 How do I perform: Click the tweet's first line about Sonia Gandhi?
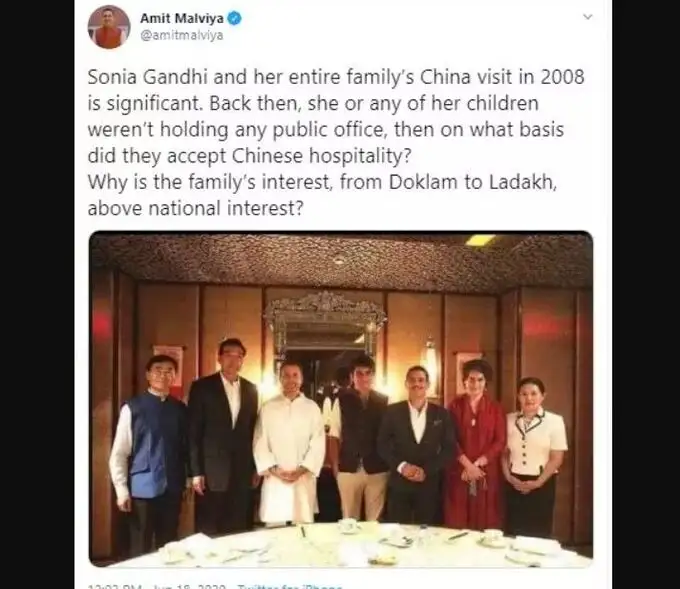pyautogui.click(x=336, y=77)
